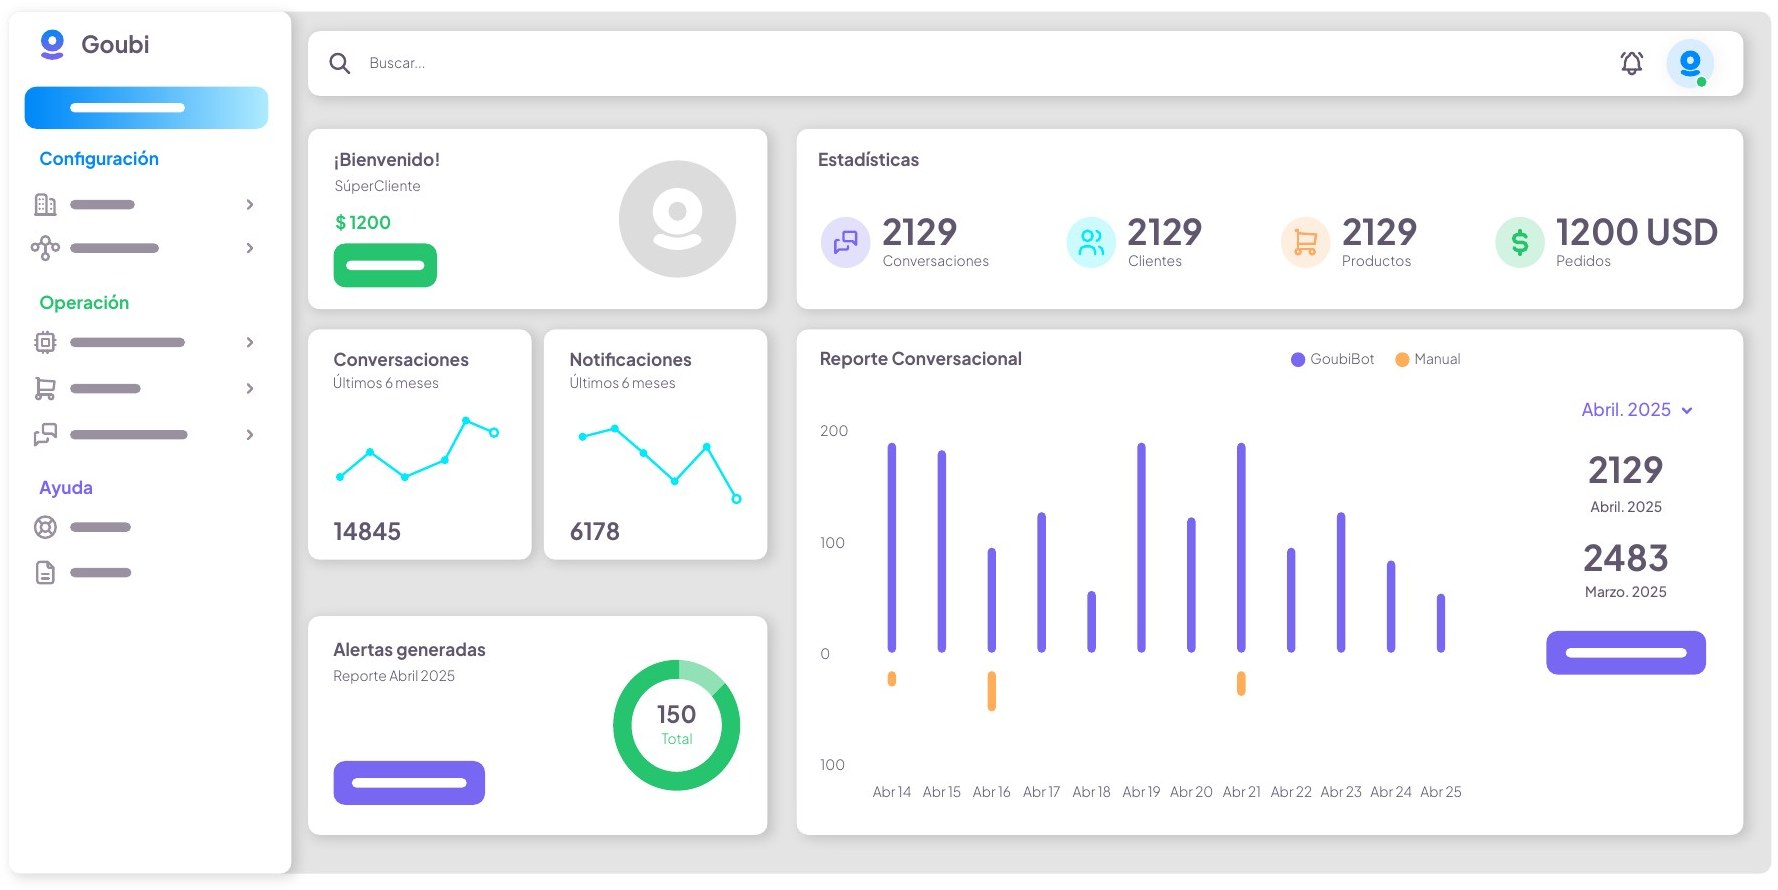Click the Goubi logo icon
1778x890 pixels.
coord(52,44)
